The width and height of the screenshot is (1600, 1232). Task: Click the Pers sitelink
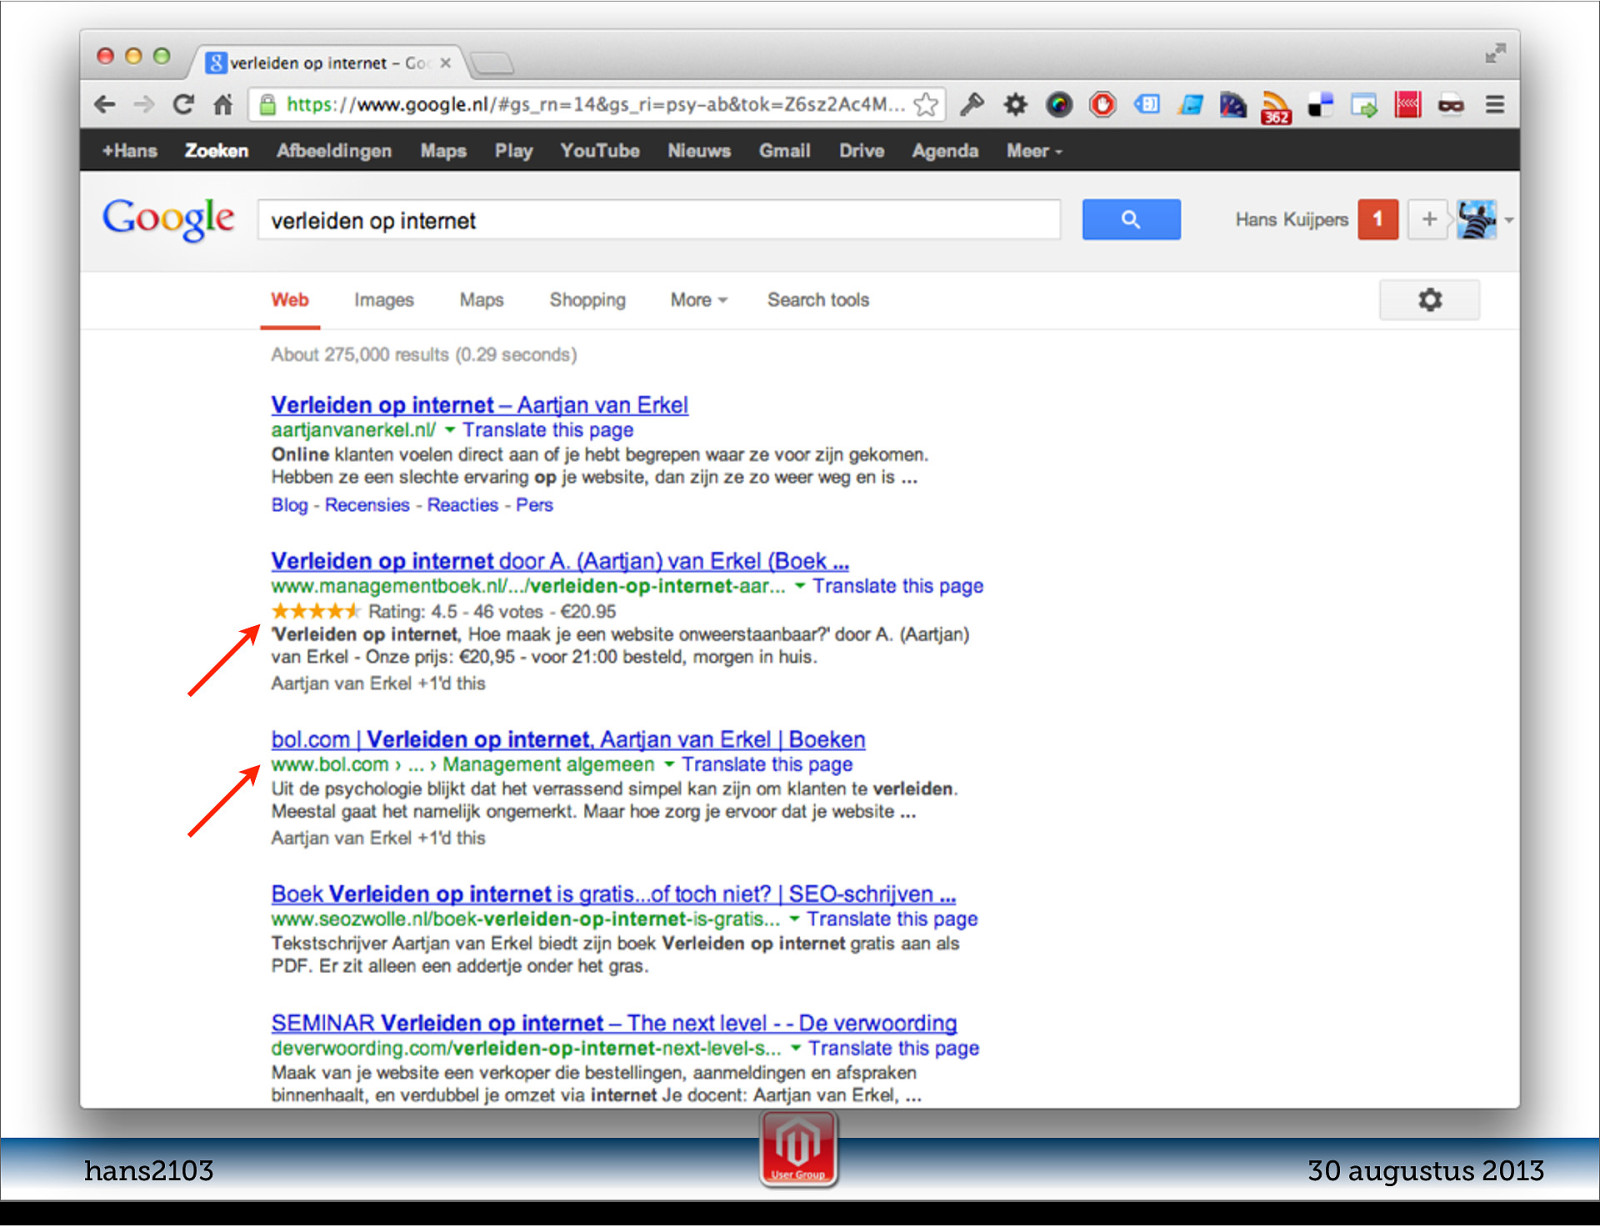pos(534,505)
